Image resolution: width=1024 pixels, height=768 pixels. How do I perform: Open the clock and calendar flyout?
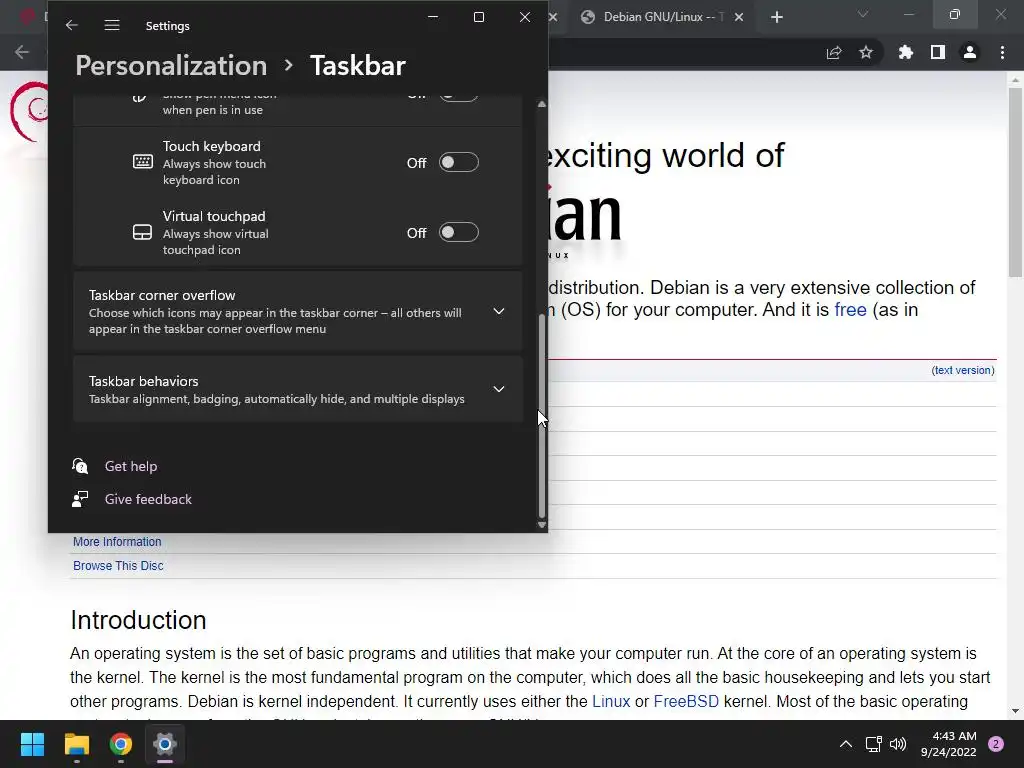point(948,744)
